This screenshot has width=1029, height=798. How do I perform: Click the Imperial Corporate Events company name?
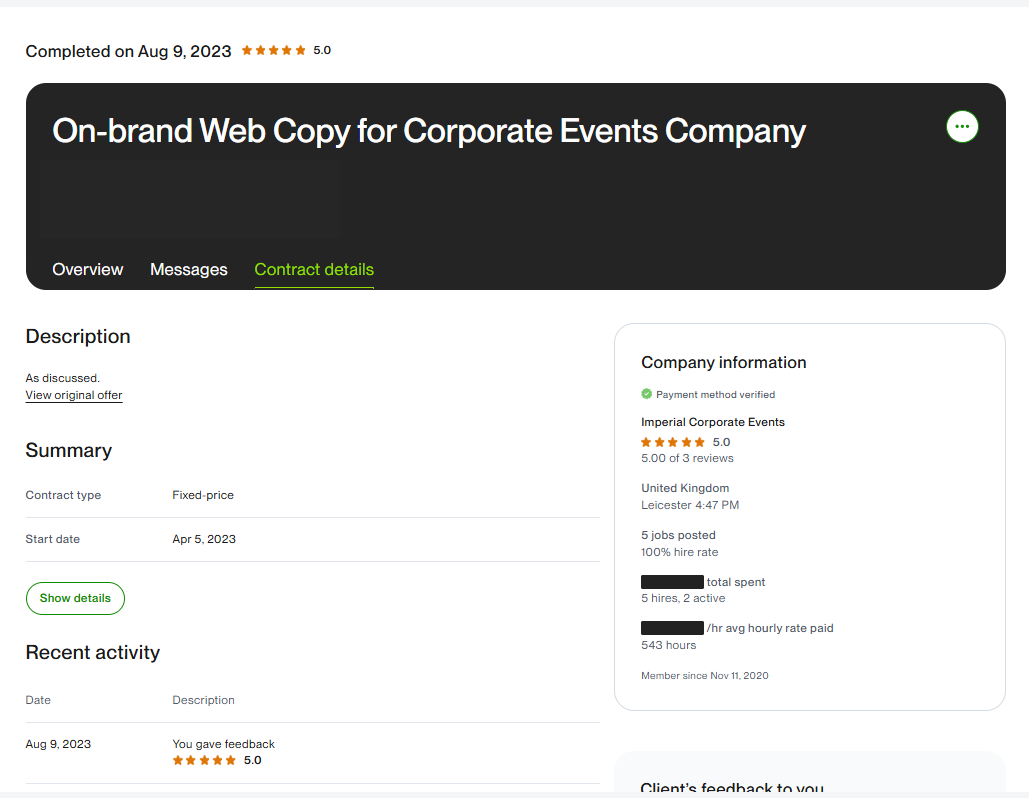713,422
